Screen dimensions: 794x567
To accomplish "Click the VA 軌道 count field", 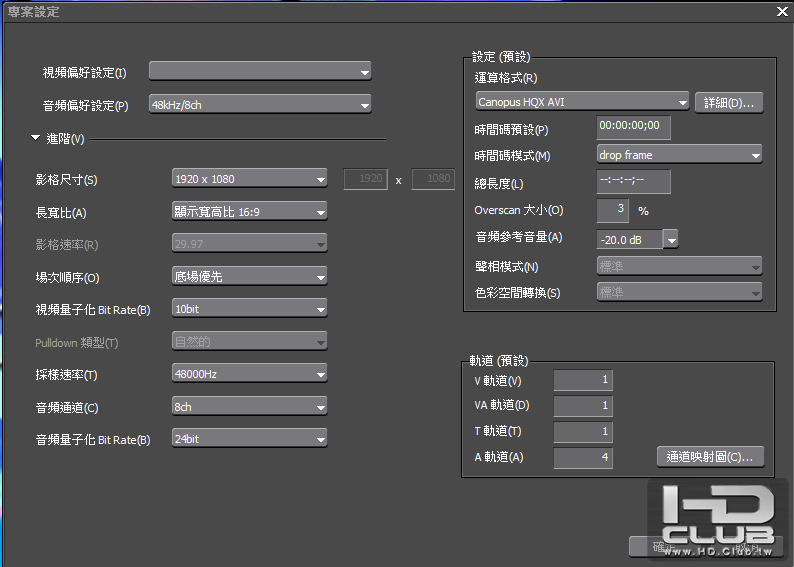I will (x=583, y=406).
